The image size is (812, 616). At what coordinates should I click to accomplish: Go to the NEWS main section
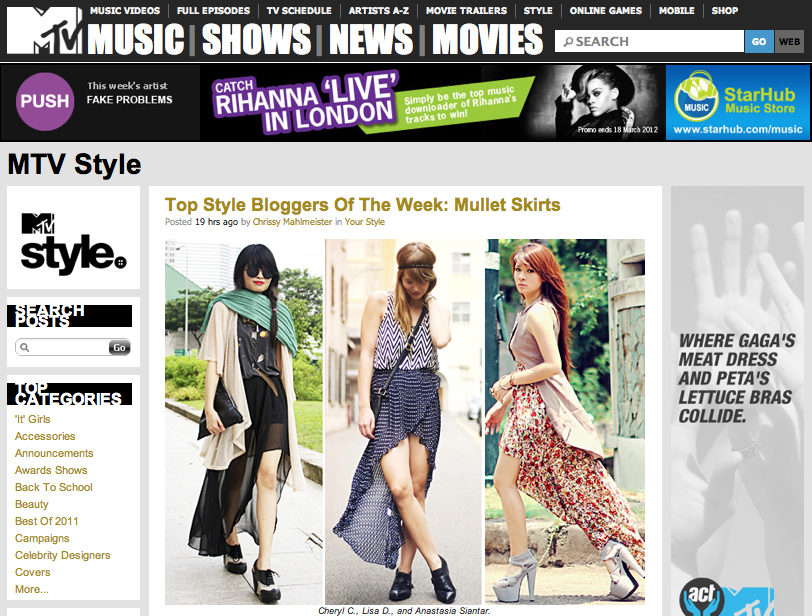371,40
